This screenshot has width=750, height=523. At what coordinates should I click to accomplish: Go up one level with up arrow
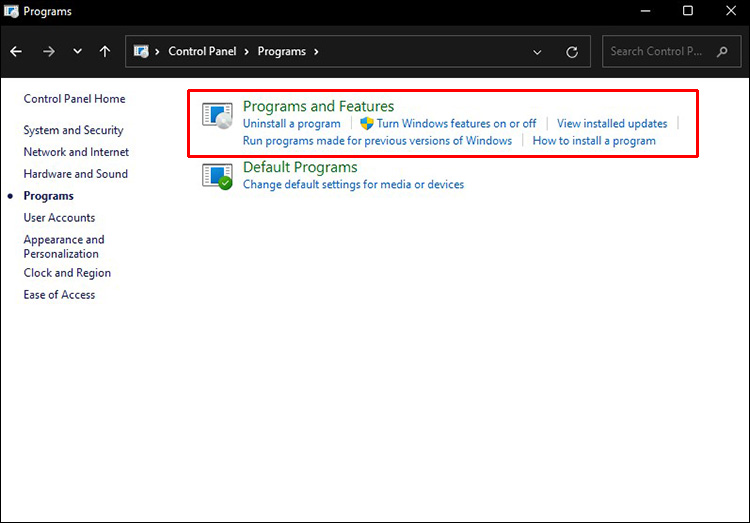105,51
